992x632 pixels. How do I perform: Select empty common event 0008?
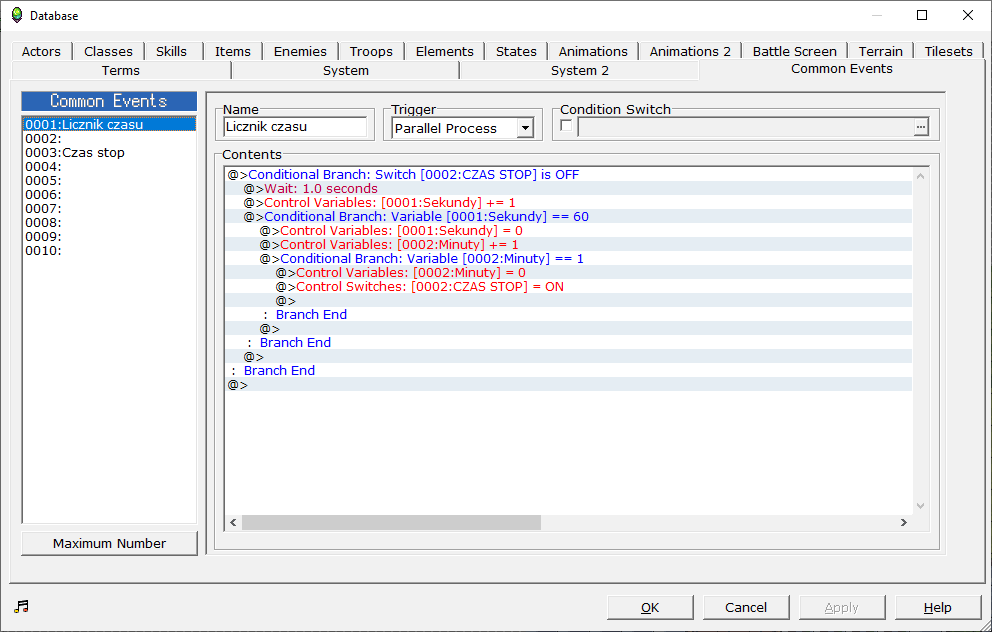109,223
